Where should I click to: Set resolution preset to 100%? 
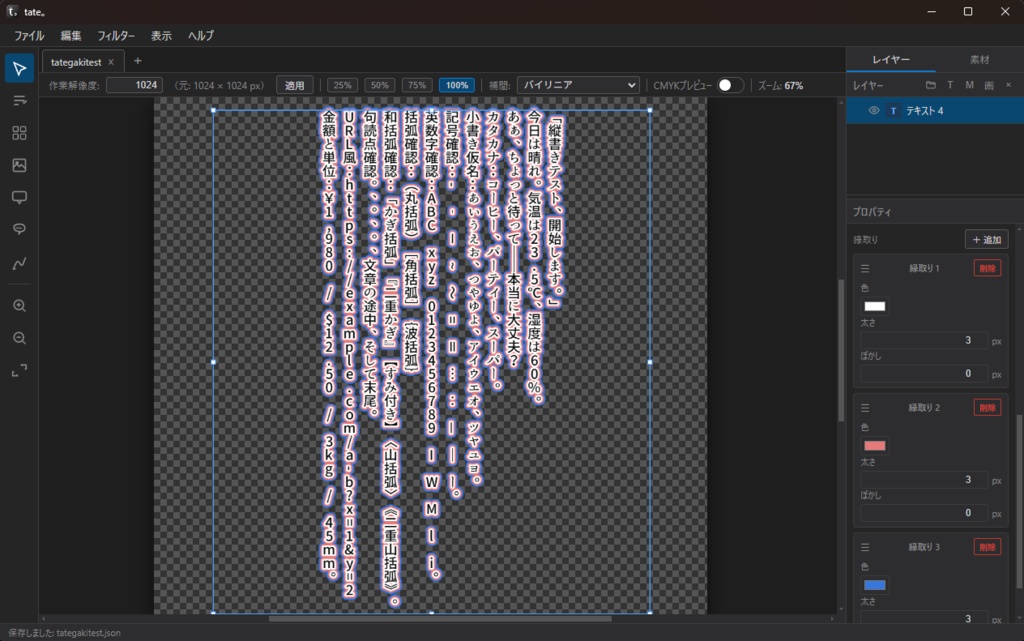[456, 85]
